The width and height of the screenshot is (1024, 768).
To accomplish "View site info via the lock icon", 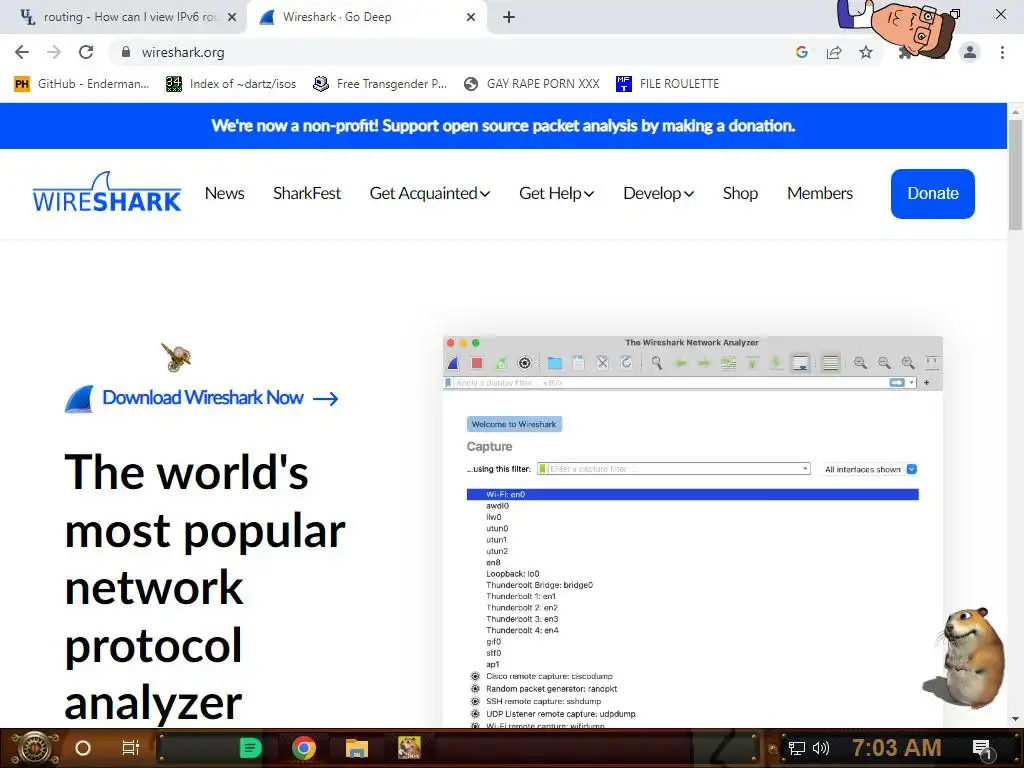I will [126, 52].
